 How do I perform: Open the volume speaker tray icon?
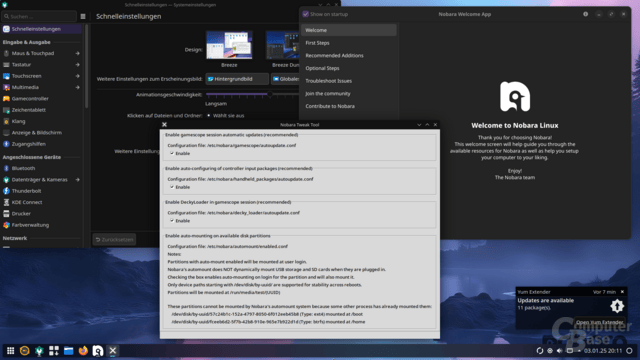coord(560,351)
